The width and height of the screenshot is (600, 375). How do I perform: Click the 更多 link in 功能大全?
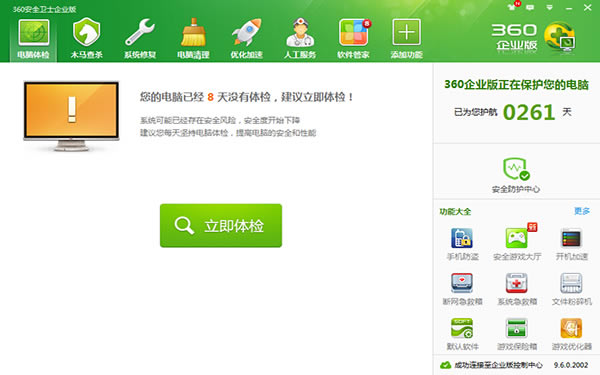pyautogui.click(x=582, y=211)
